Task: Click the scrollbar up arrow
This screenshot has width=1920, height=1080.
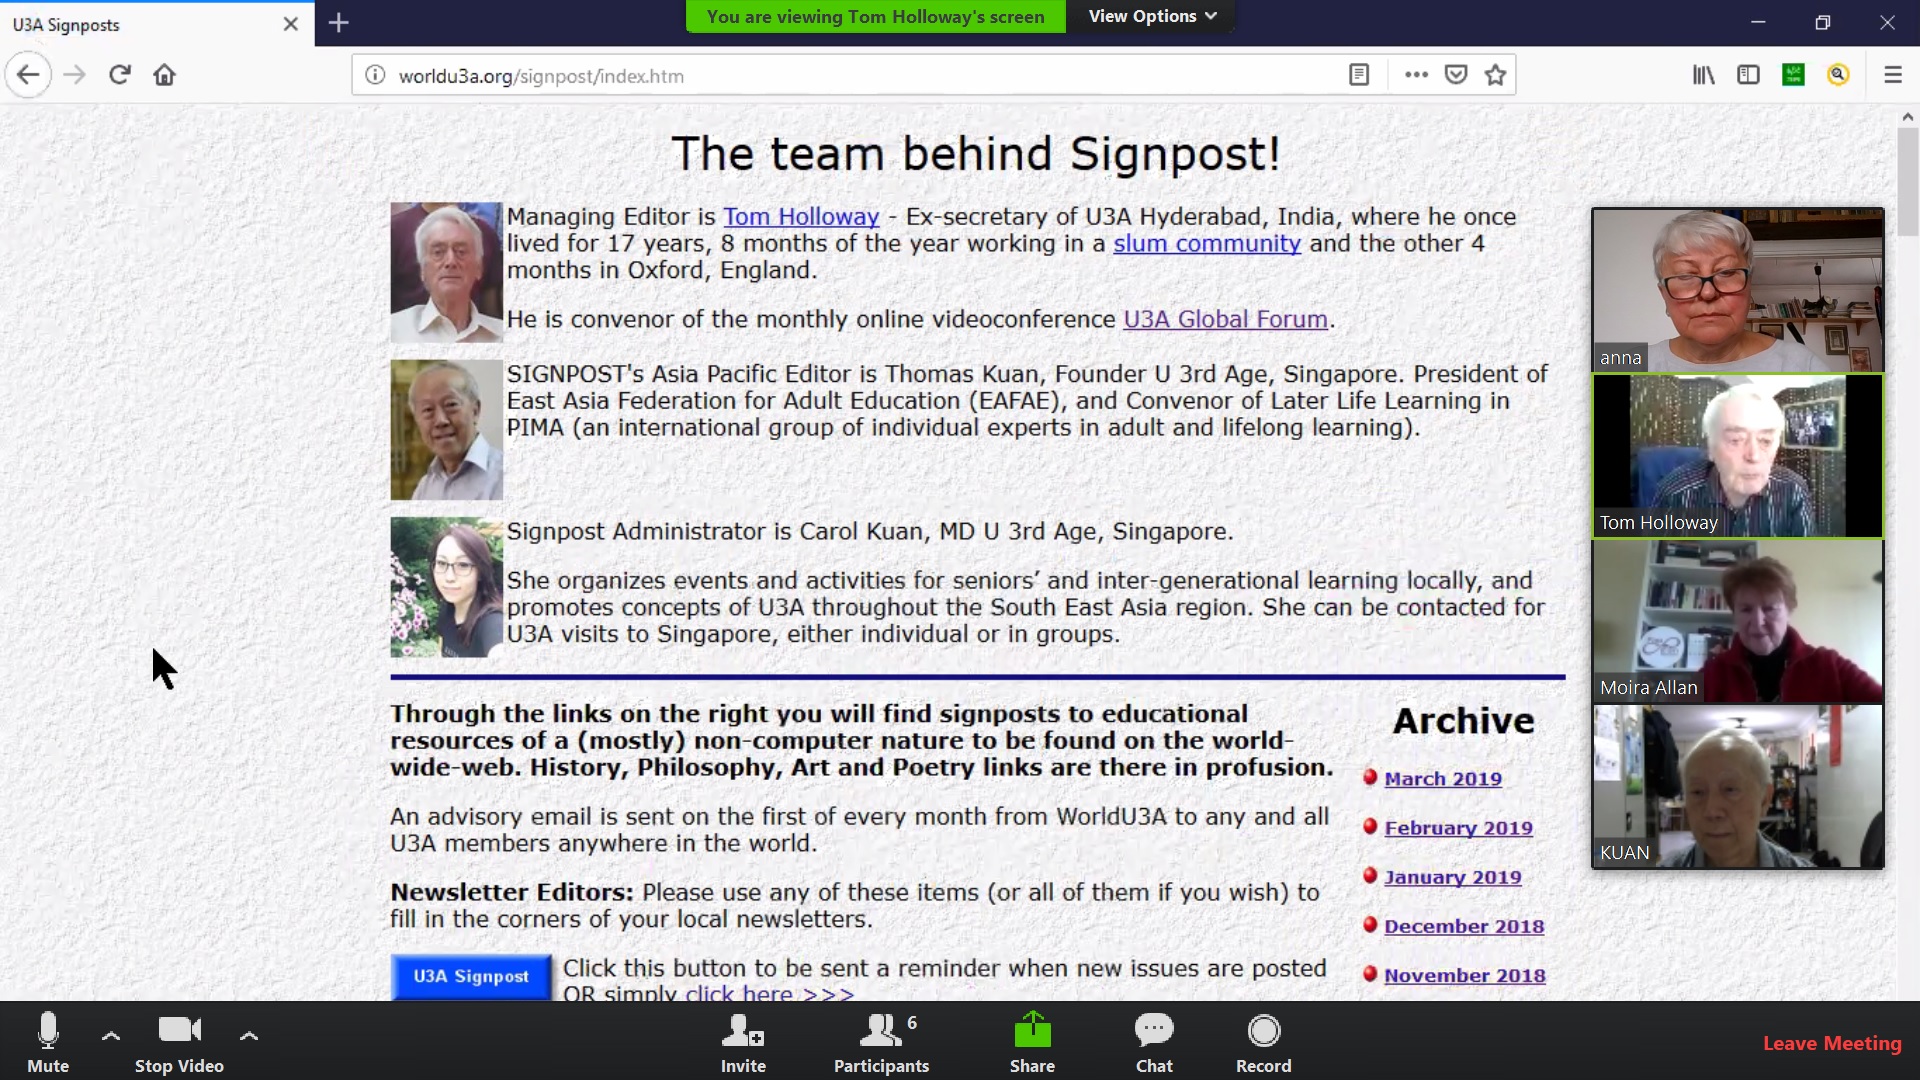Action: tap(1908, 117)
